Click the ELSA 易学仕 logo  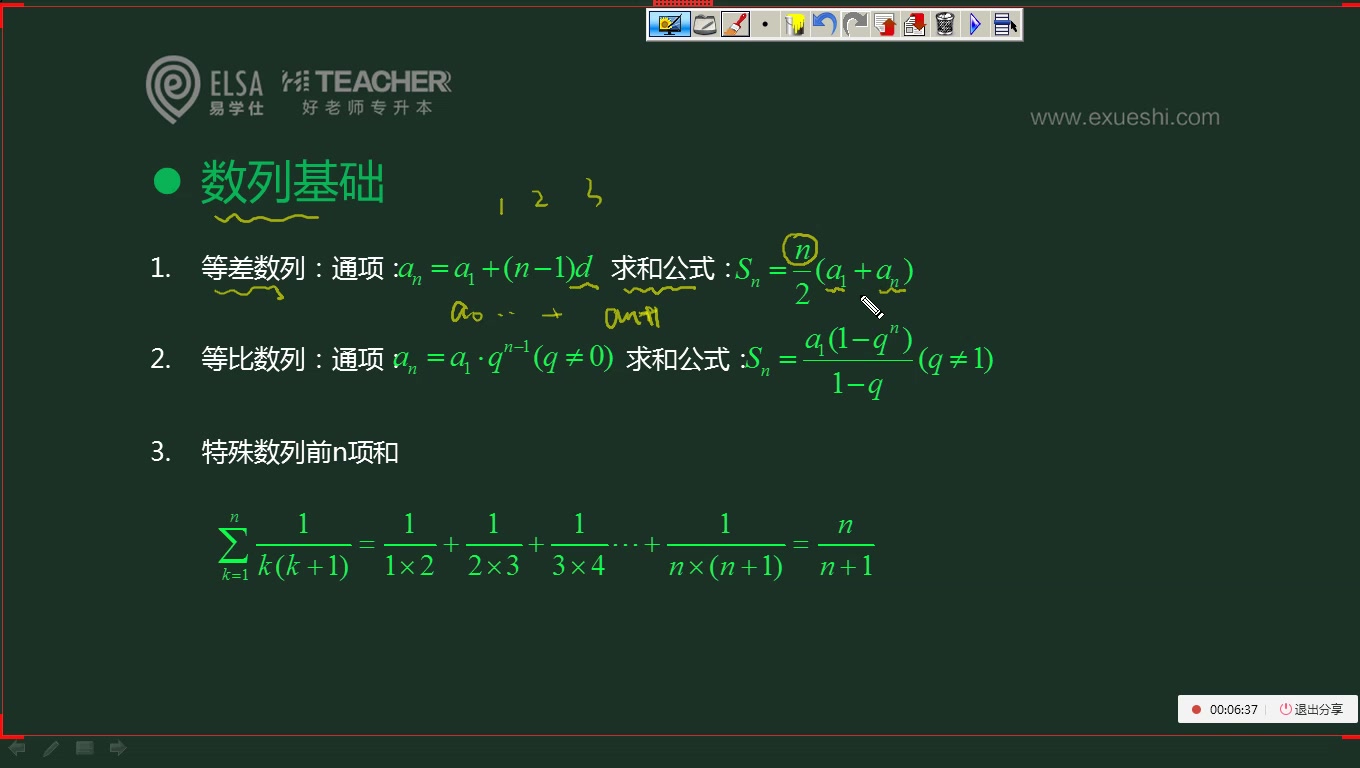pos(205,90)
